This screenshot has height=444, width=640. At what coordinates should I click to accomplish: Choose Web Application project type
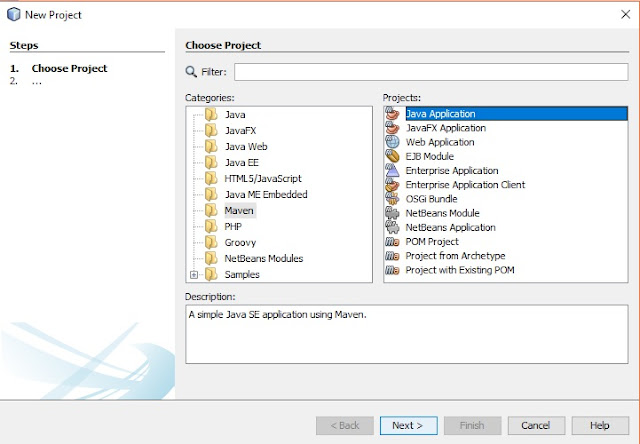click(x=440, y=142)
